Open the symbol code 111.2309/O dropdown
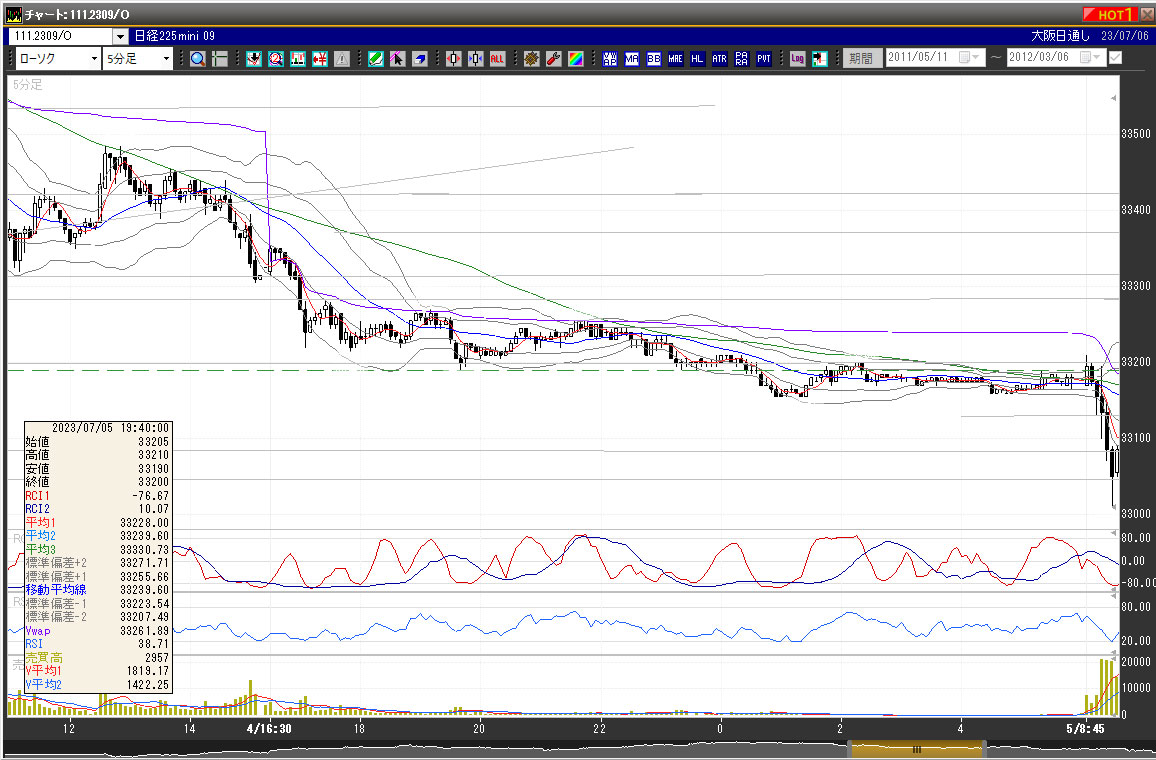Viewport: 1156px width, 760px height. coord(121,36)
